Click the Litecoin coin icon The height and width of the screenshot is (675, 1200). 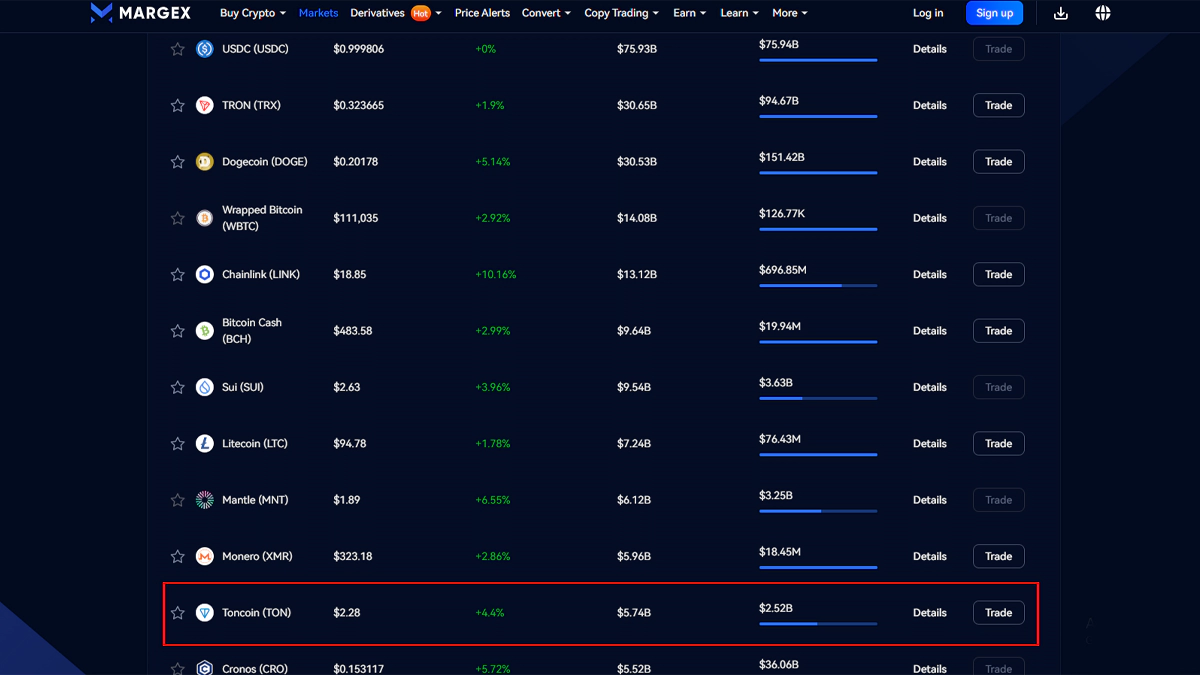[205, 444]
